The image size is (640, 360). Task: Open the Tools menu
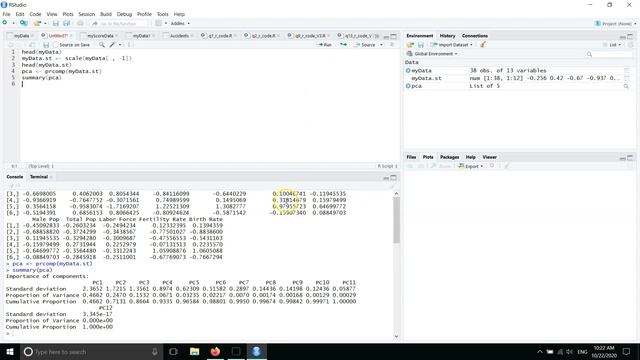(162, 14)
